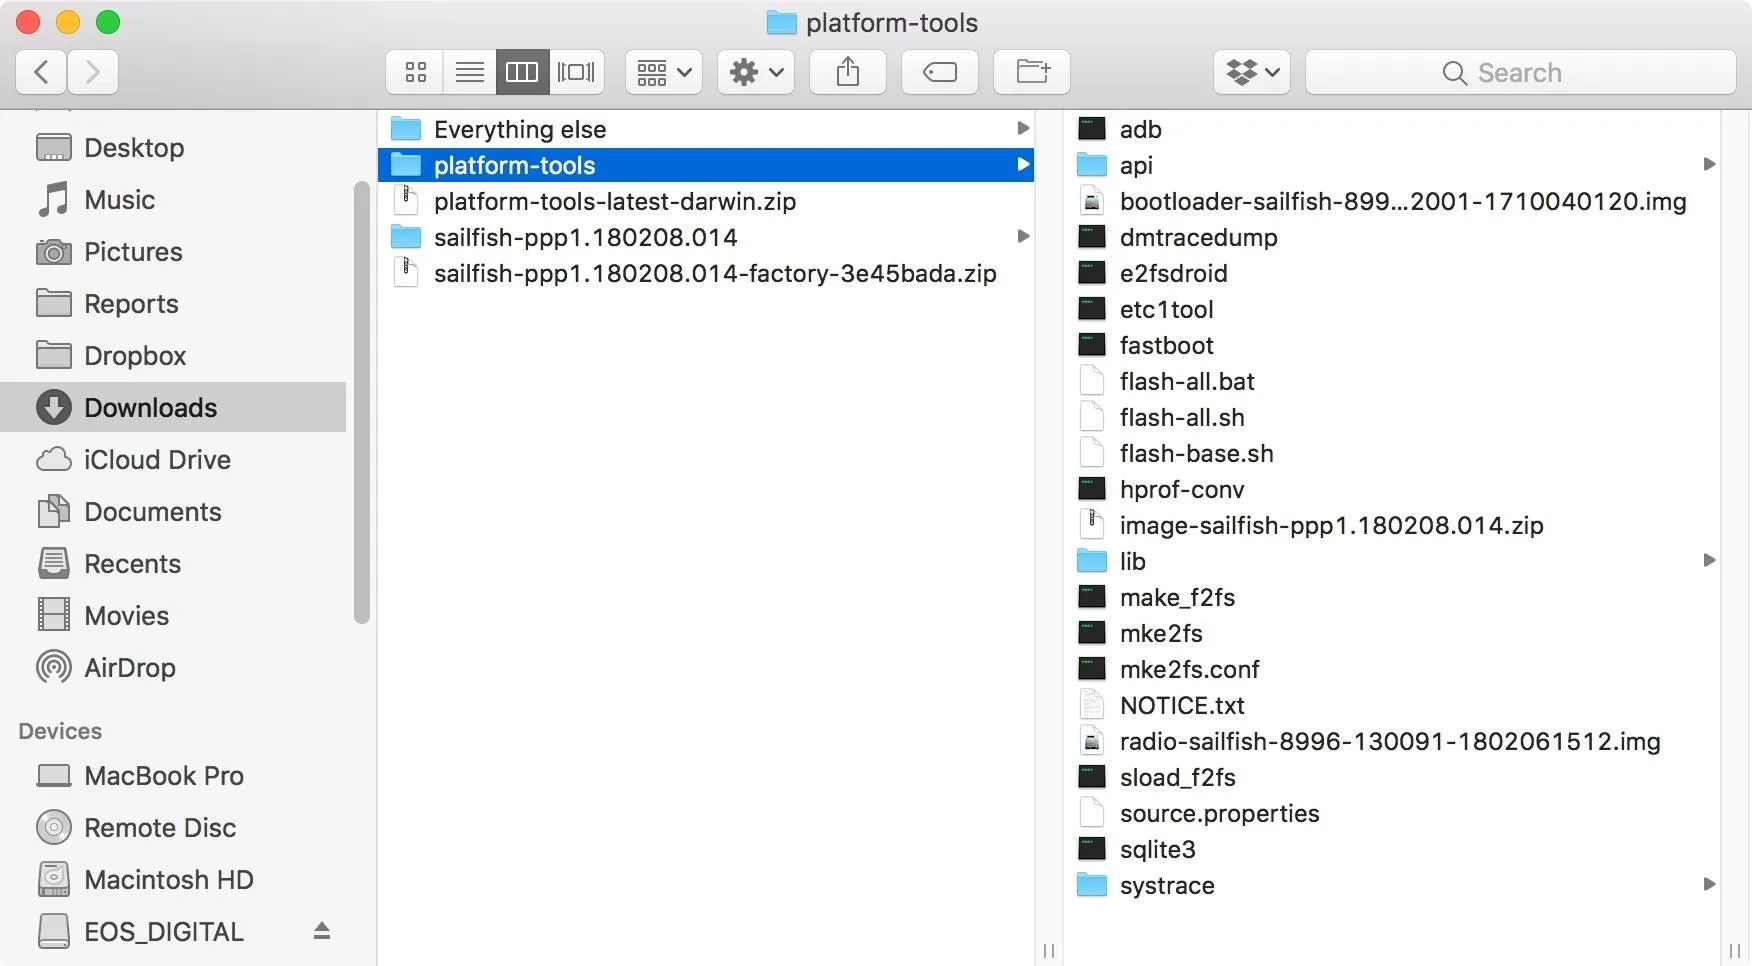1752x966 pixels.
Task: Open AirDrop in the sidebar
Action: point(174,667)
